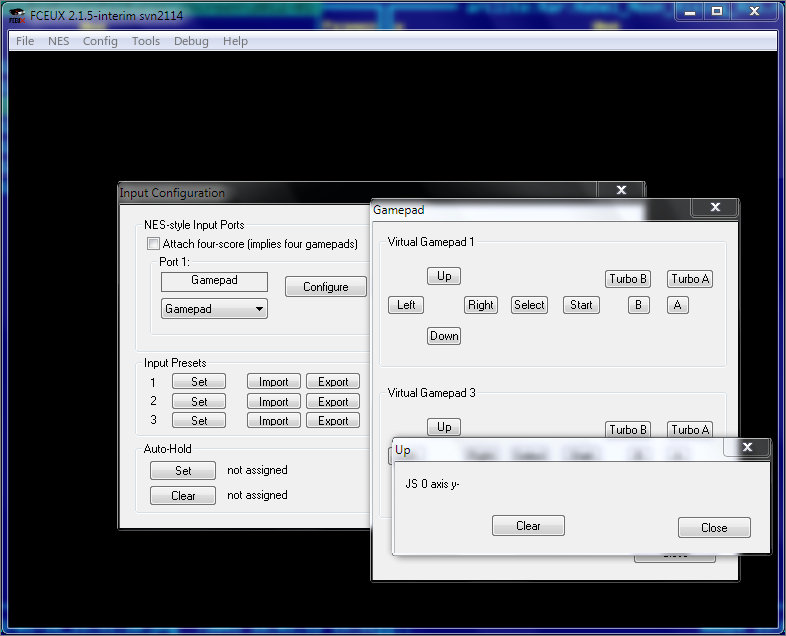This screenshot has height=636, width=786.
Task: Close the Input Configuration window
Action: [622, 190]
